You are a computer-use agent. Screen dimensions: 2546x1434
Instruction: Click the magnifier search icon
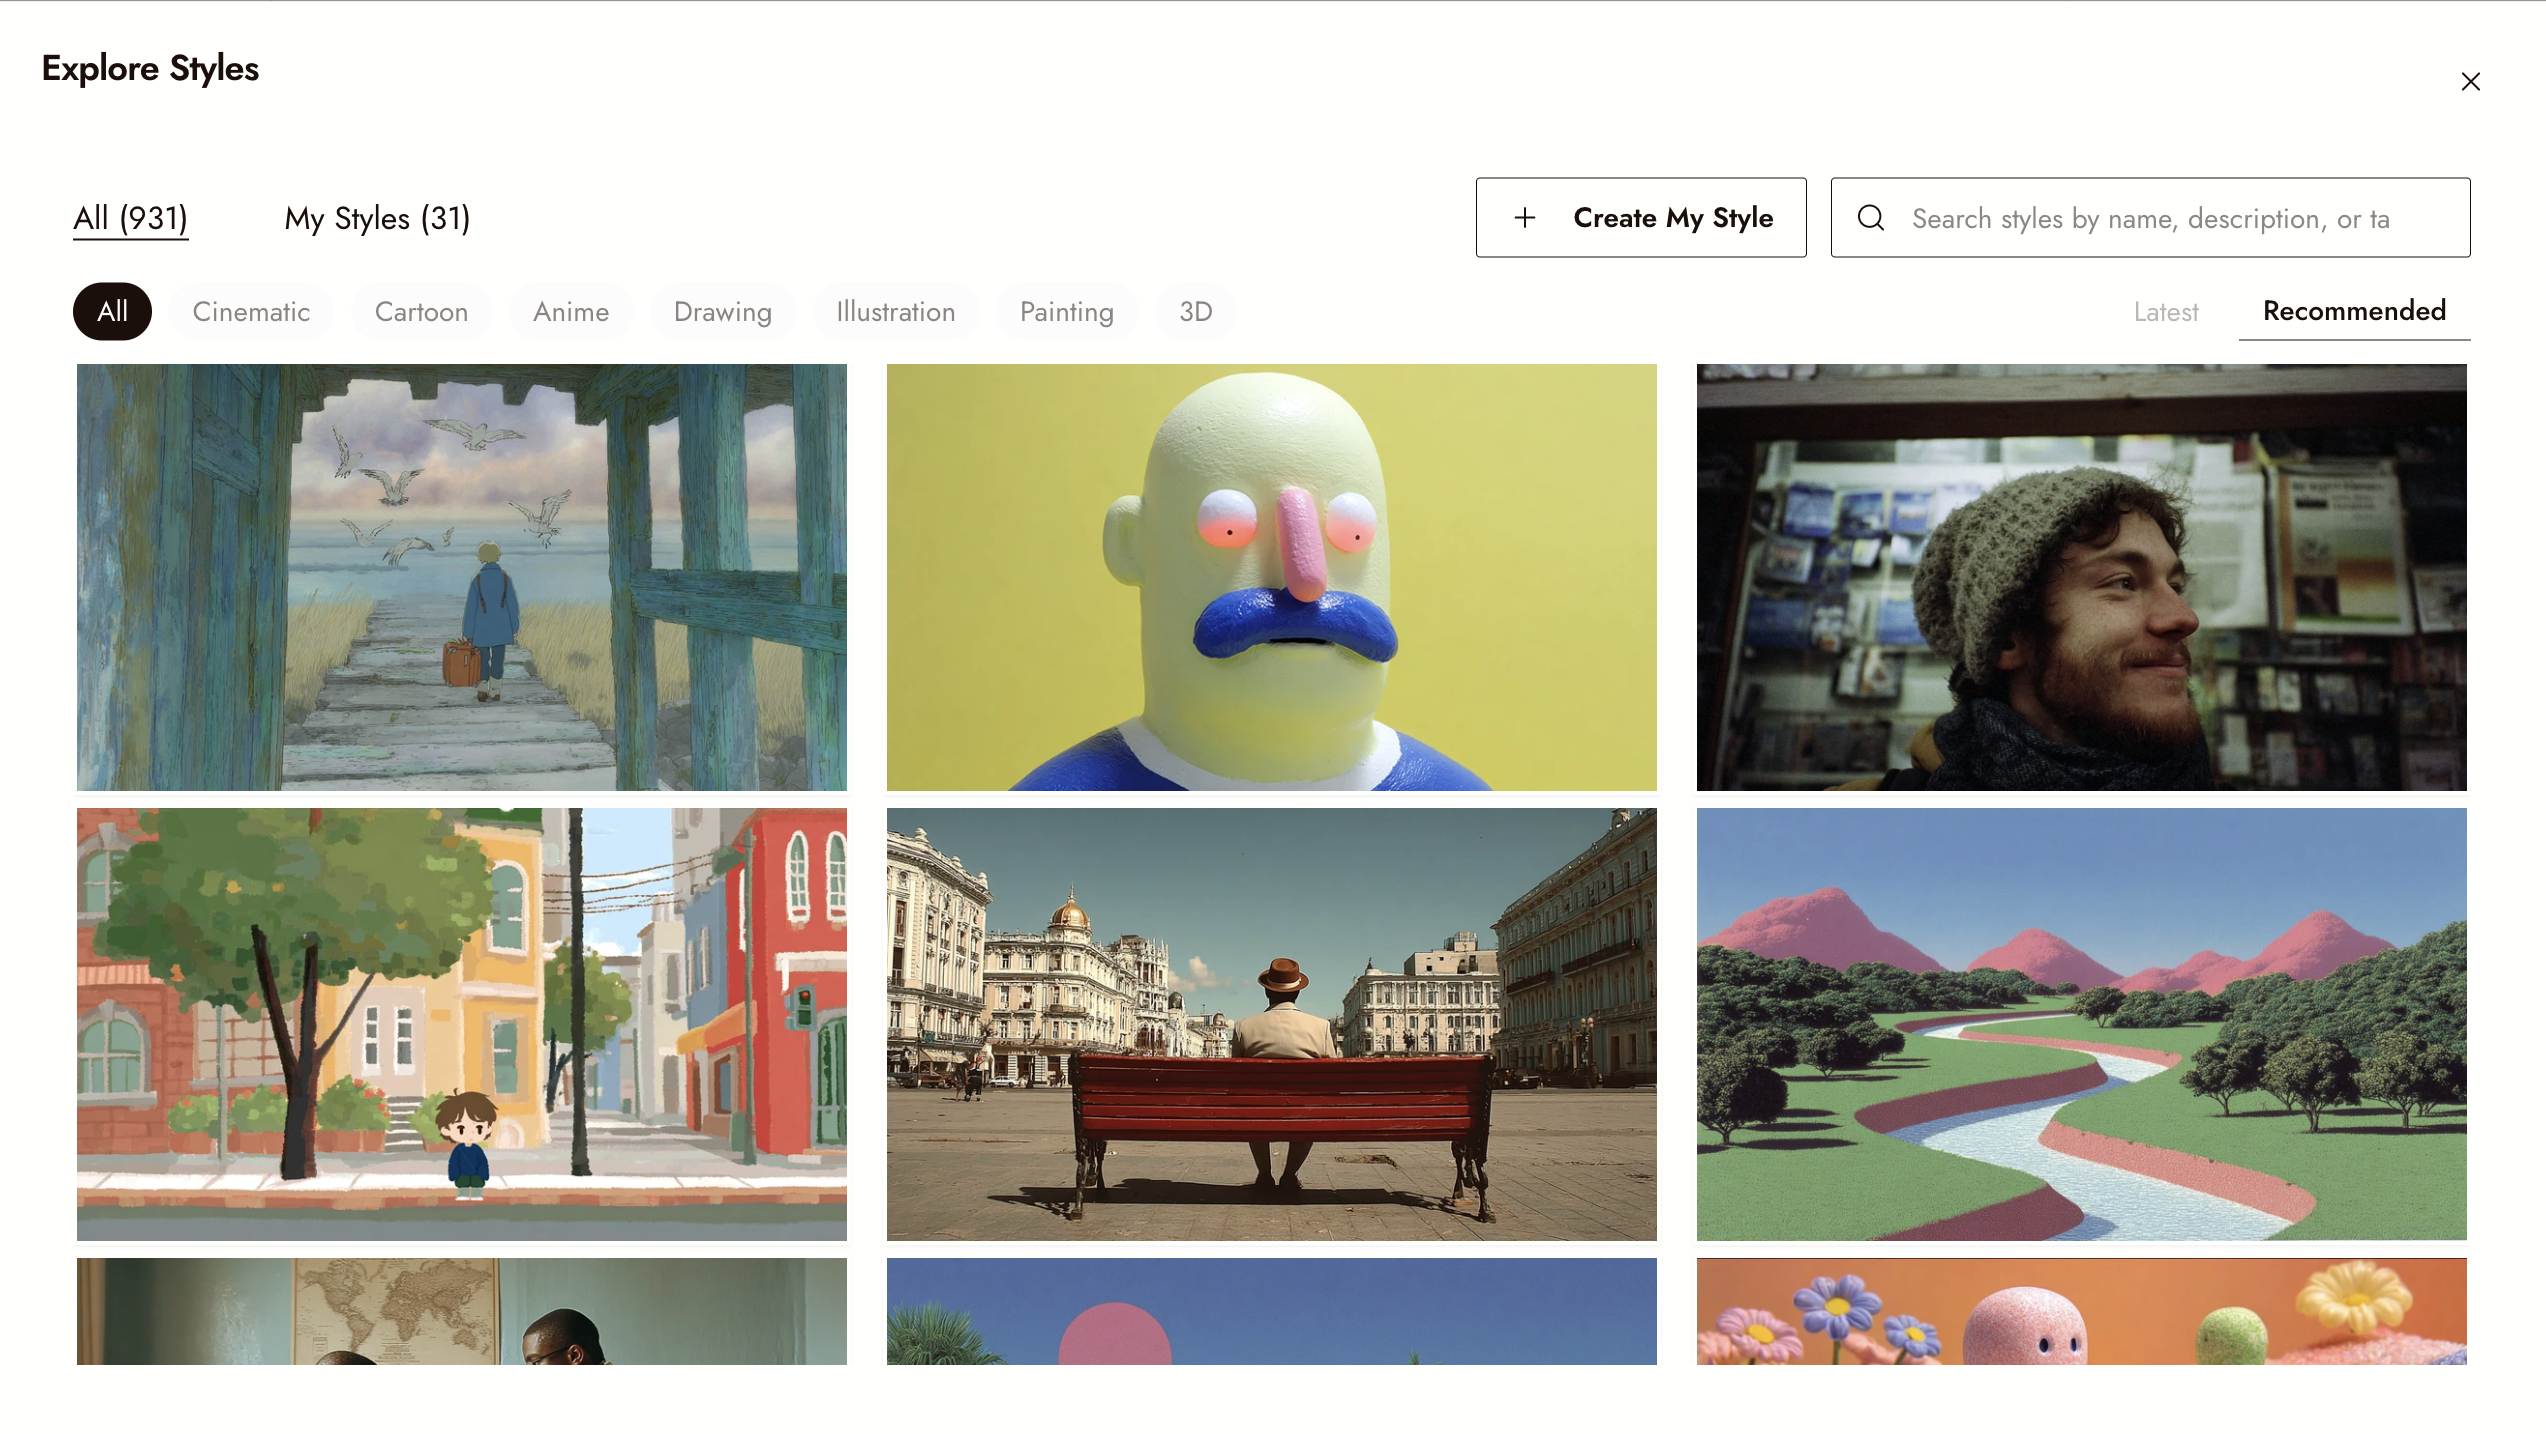click(x=1871, y=218)
